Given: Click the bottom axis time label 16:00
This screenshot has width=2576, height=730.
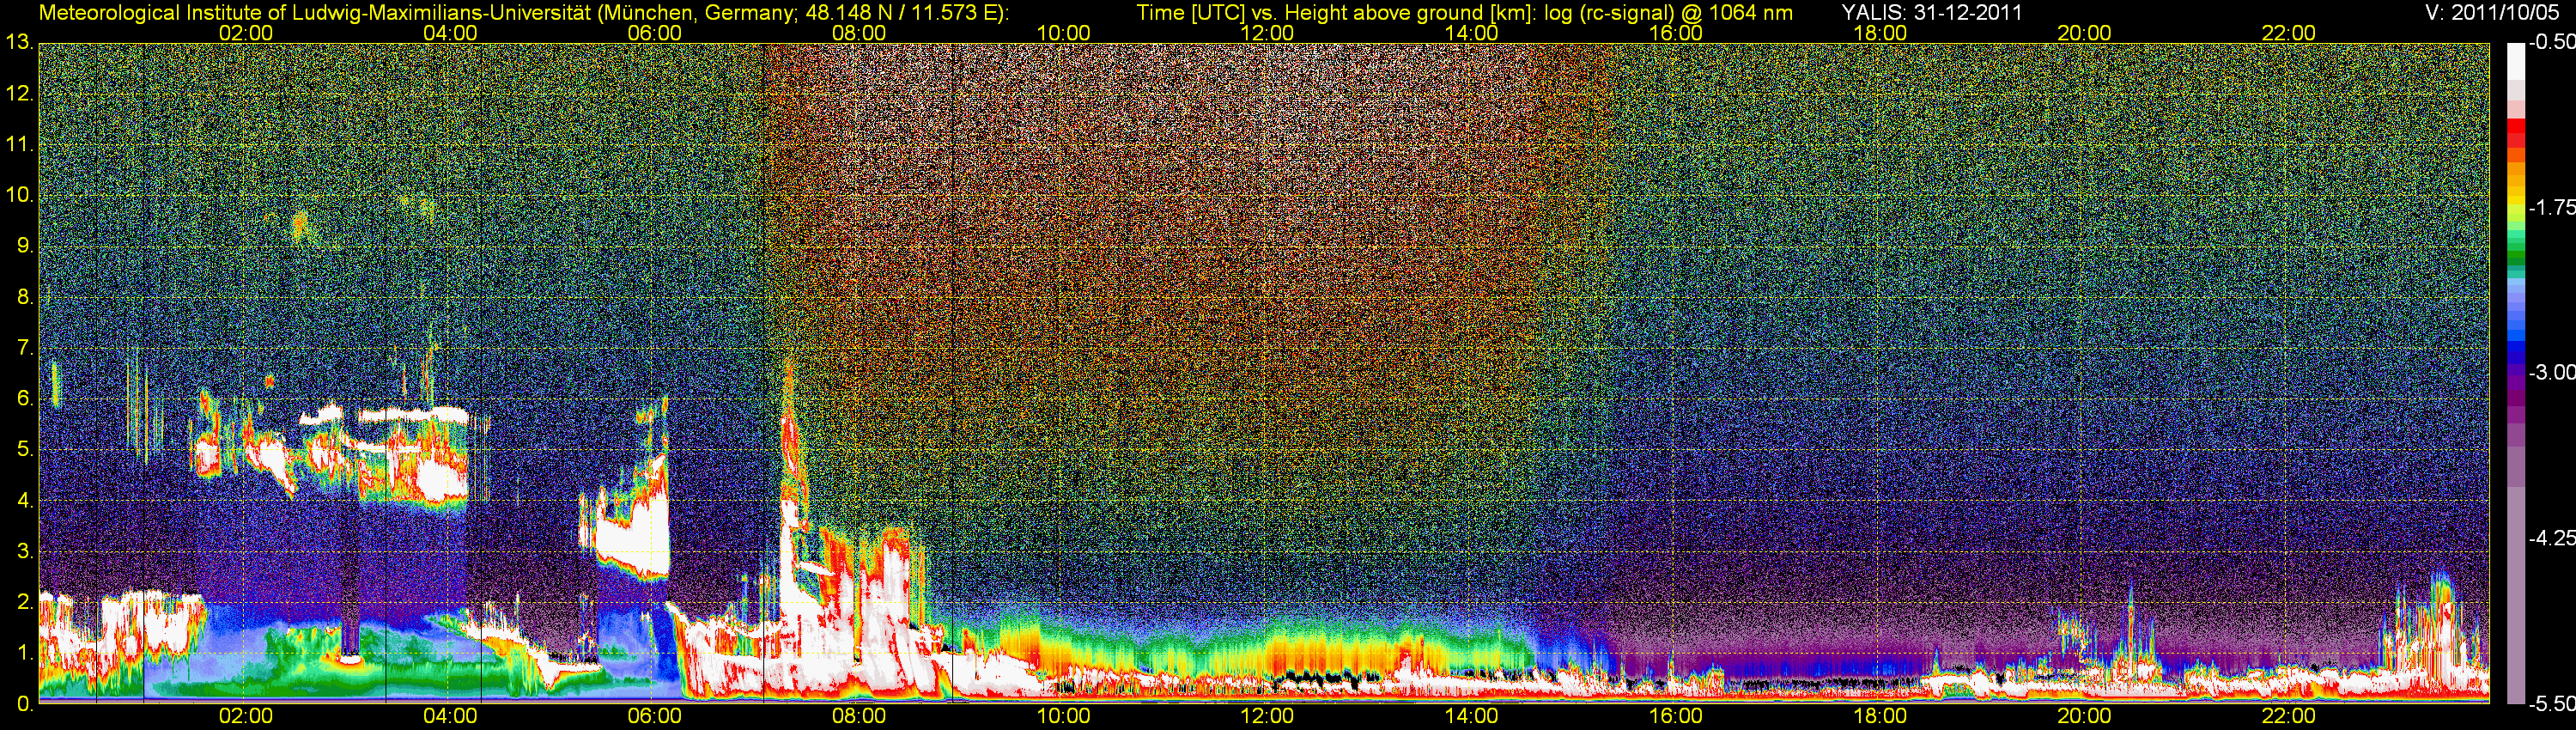Looking at the screenshot, I should [1676, 716].
